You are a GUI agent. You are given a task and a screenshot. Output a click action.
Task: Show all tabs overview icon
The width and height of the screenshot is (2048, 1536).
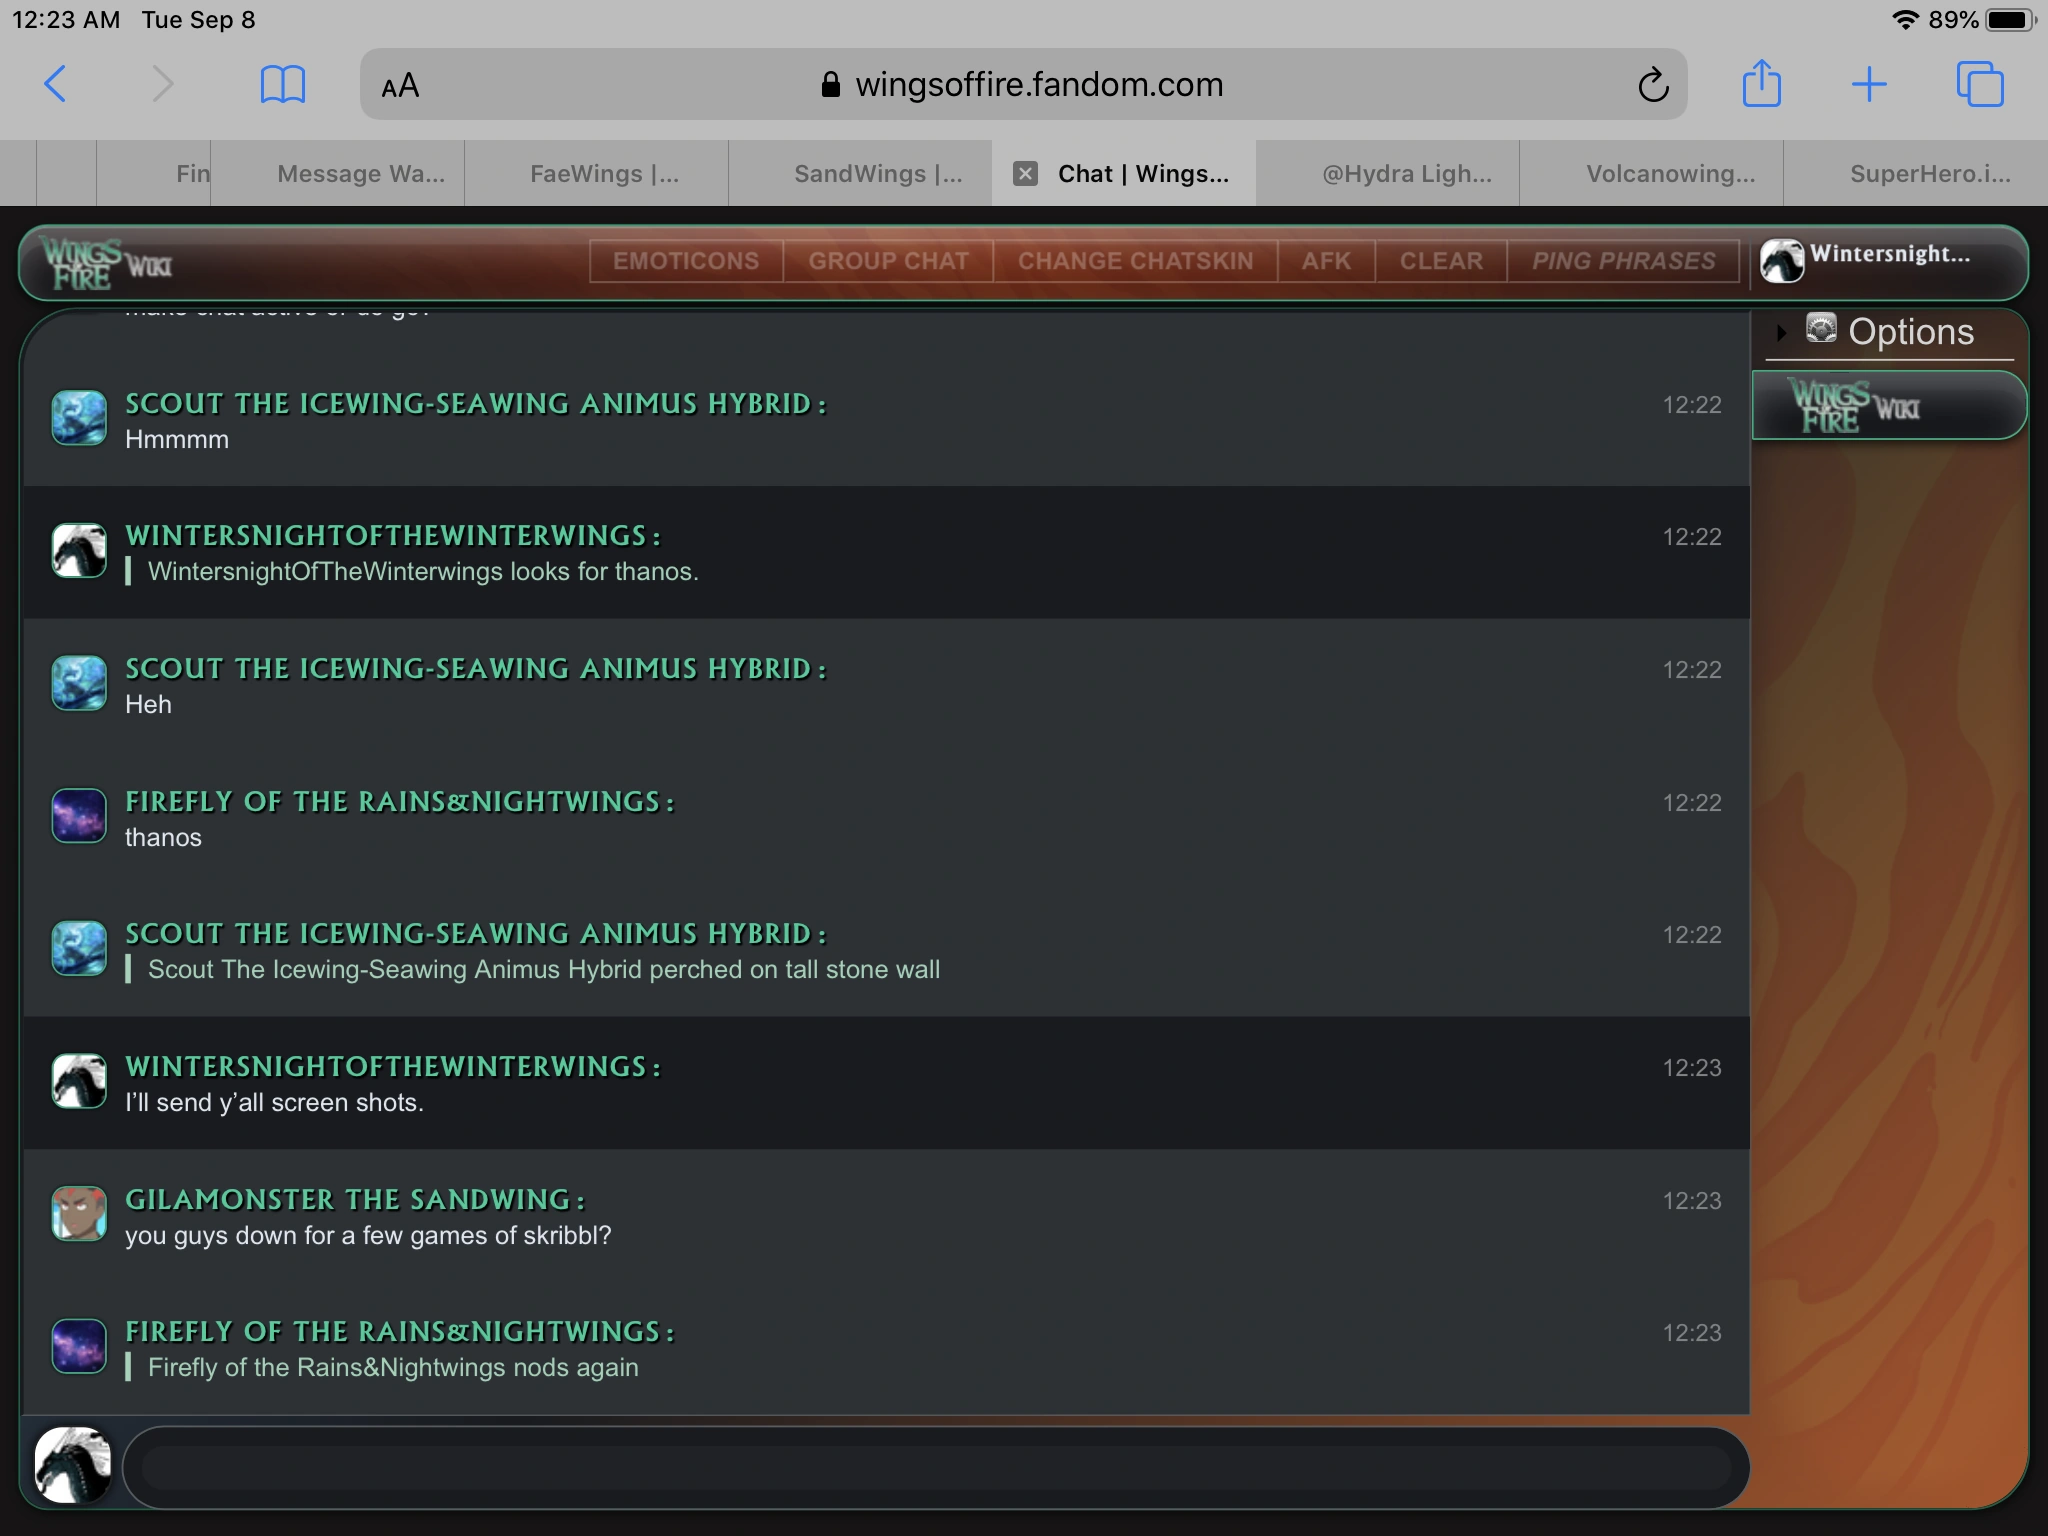pos(1979,84)
